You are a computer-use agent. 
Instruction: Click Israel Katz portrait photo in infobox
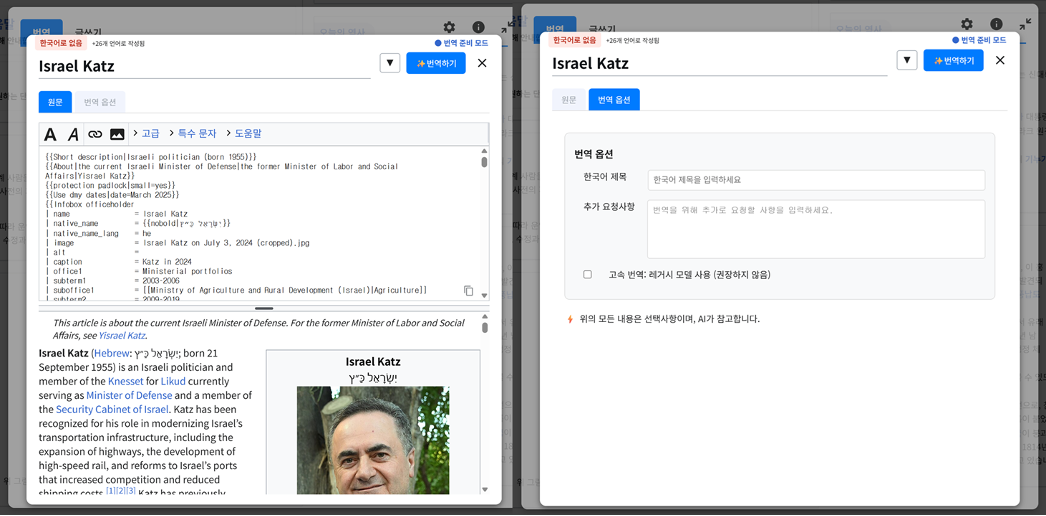coord(373,440)
